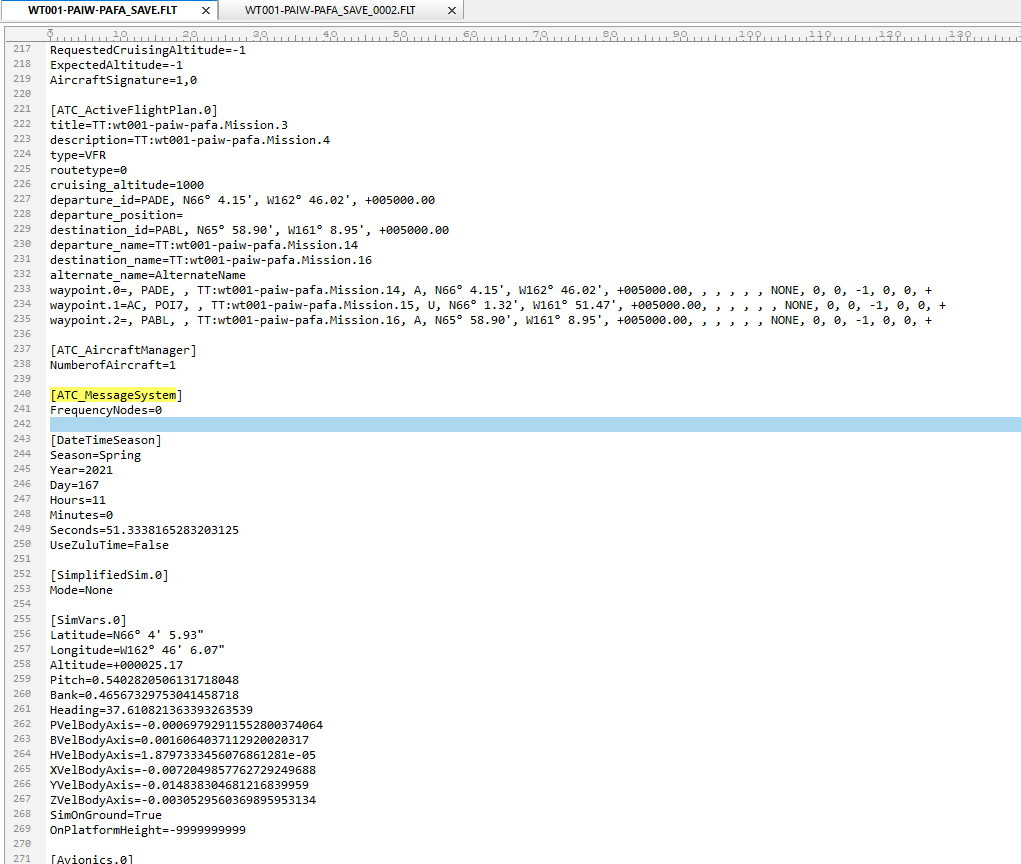This screenshot has height=864, width=1021.
Task: Click the Season=Spring line
Action: point(95,455)
